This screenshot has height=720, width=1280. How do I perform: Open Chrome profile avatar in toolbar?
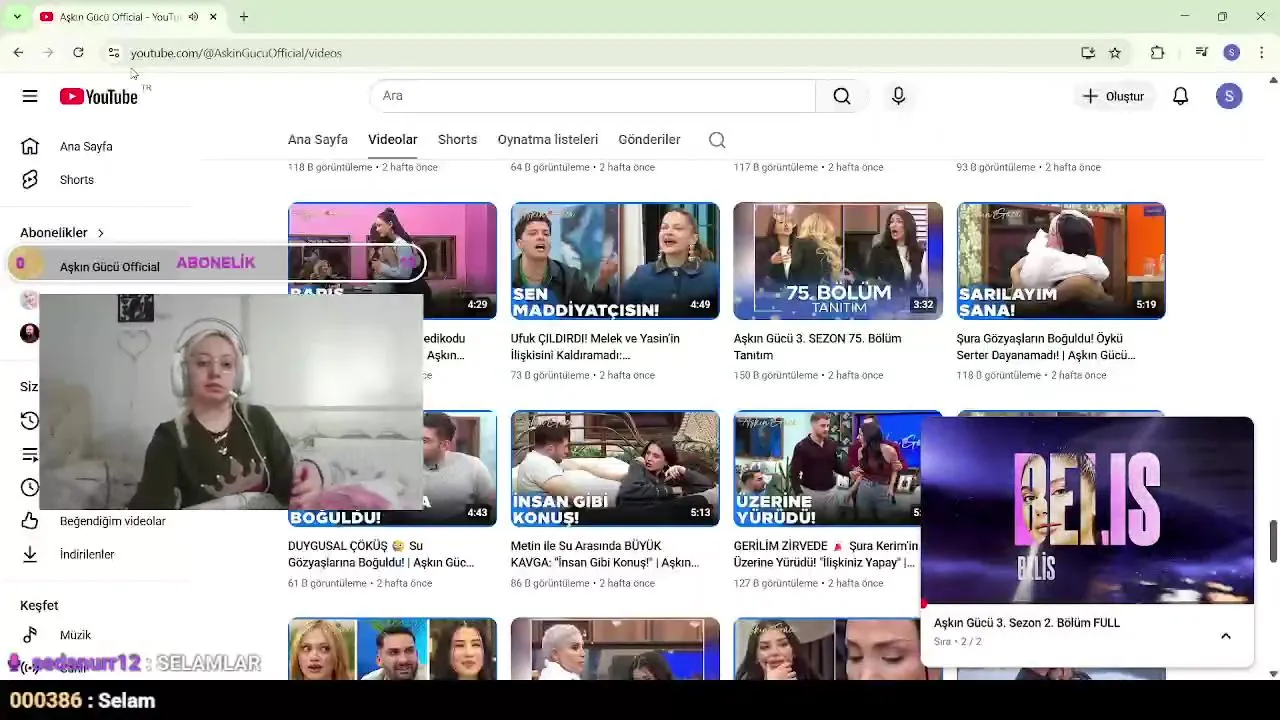[x=1232, y=53]
